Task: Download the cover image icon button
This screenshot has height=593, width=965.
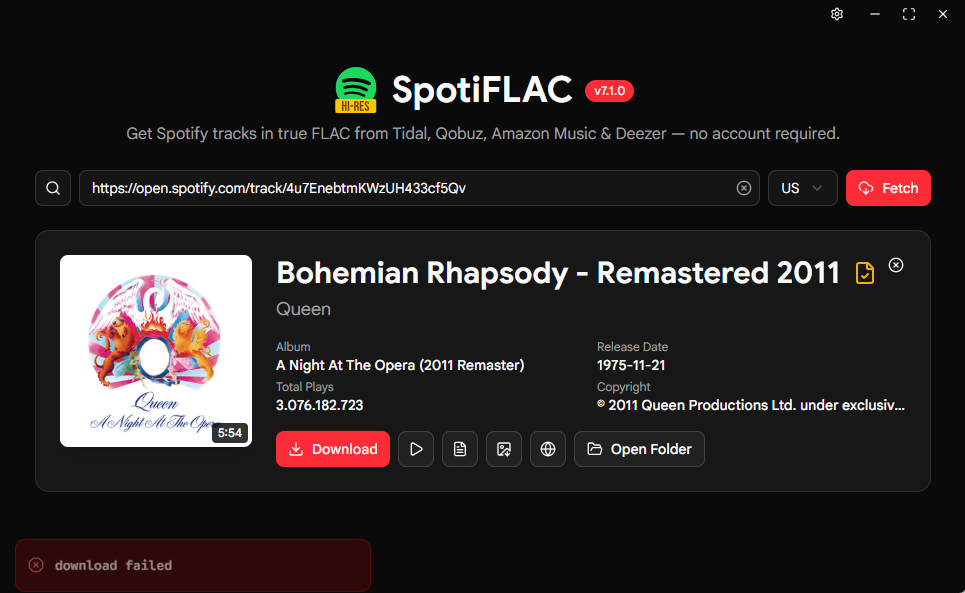Action: (x=504, y=449)
